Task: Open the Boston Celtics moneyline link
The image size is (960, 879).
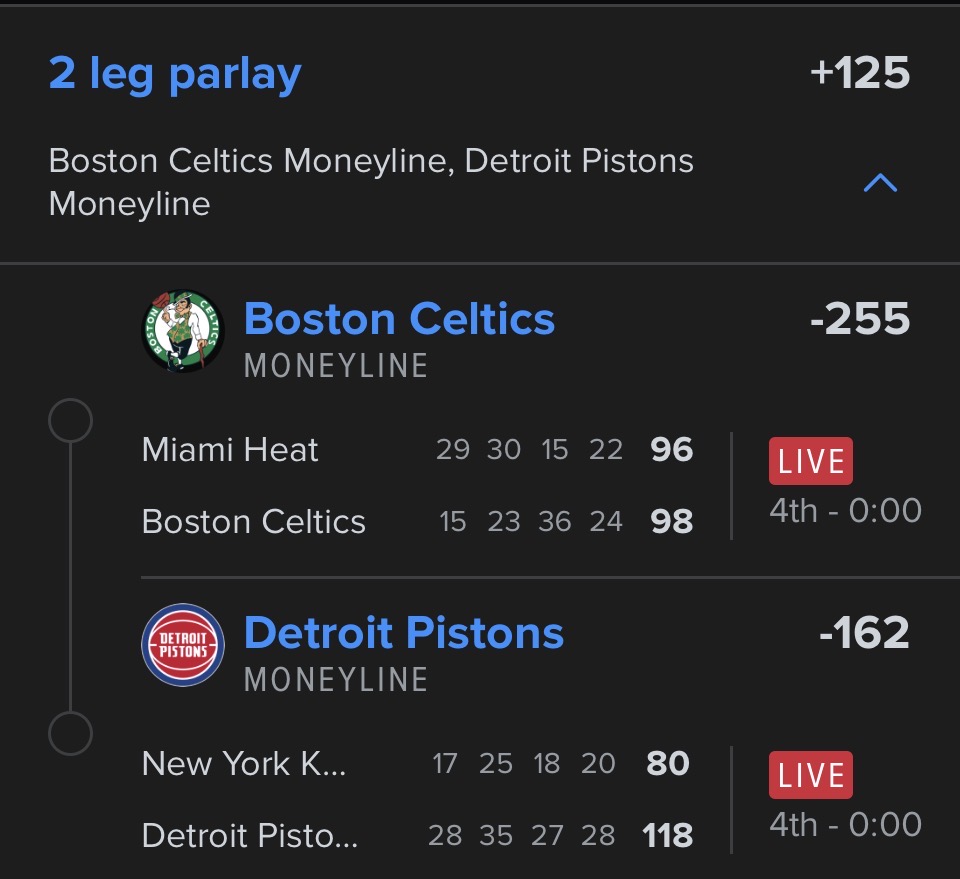Action: [399, 320]
